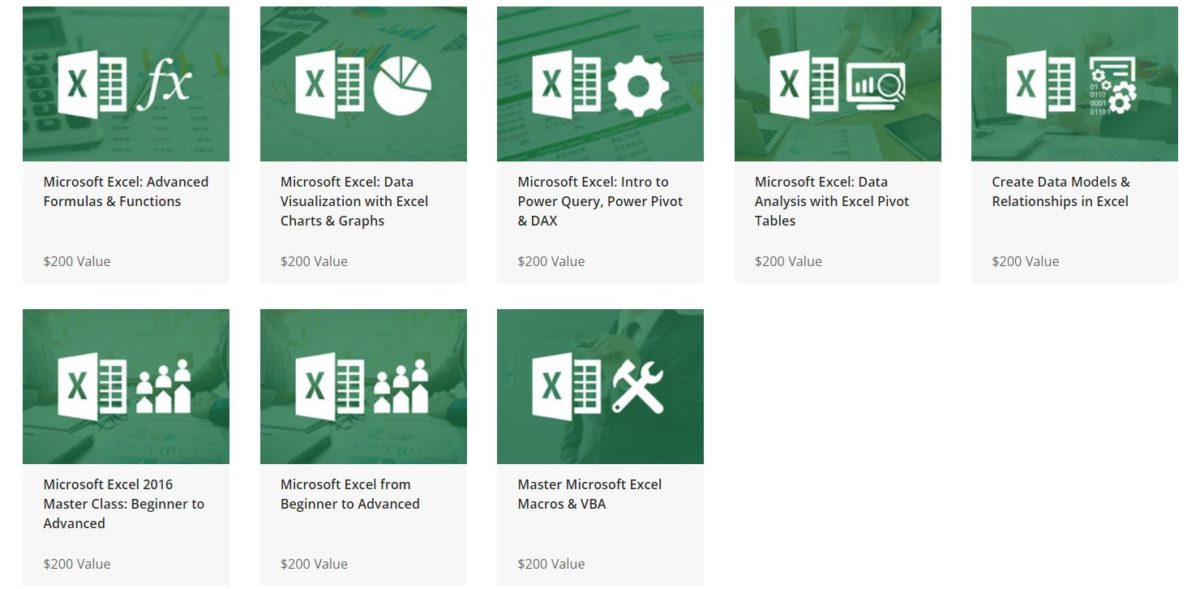The height and width of the screenshot is (589, 1200).
Task: Click the monitor with magnifier analysis icon
Action: (876, 84)
